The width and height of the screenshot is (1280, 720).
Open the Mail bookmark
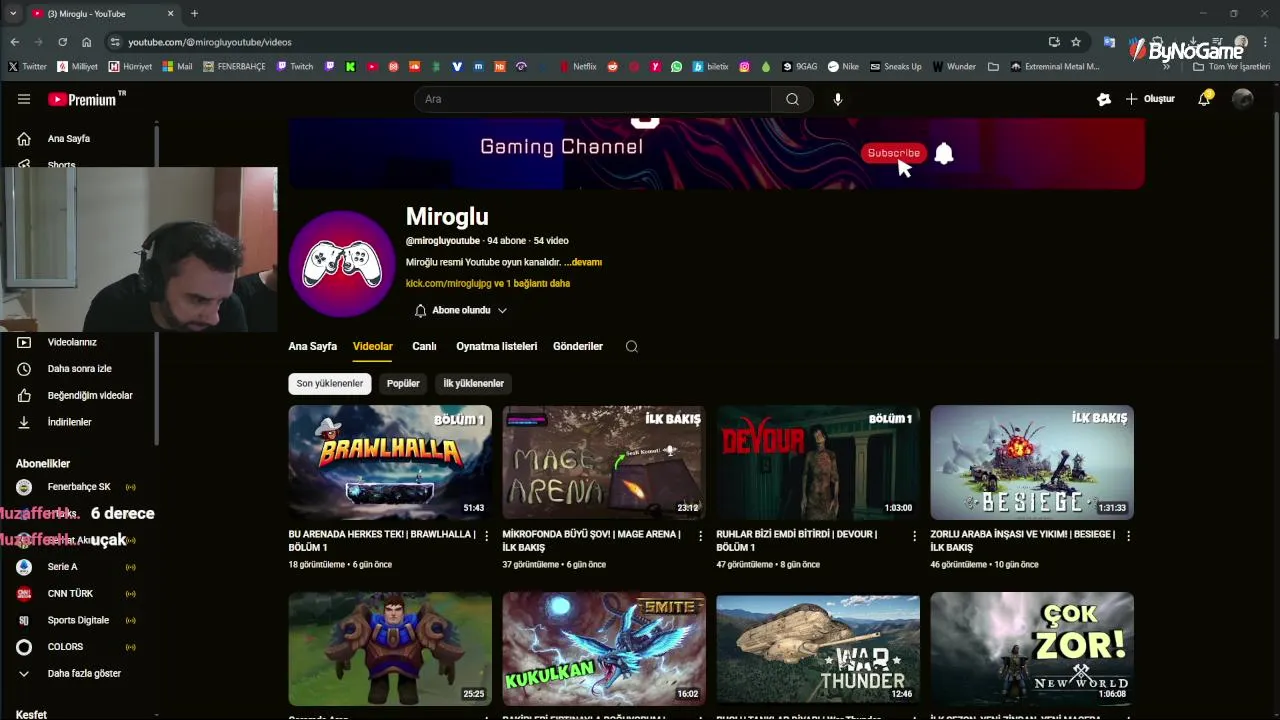click(177, 67)
